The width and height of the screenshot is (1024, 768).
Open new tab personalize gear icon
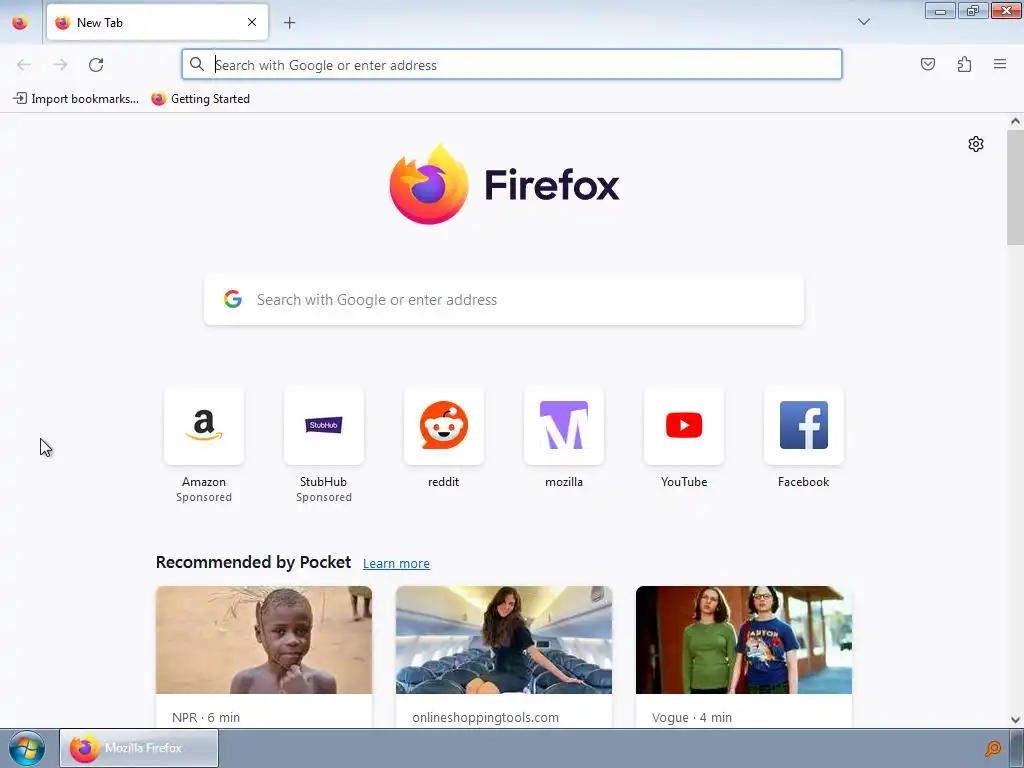coord(976,144)
